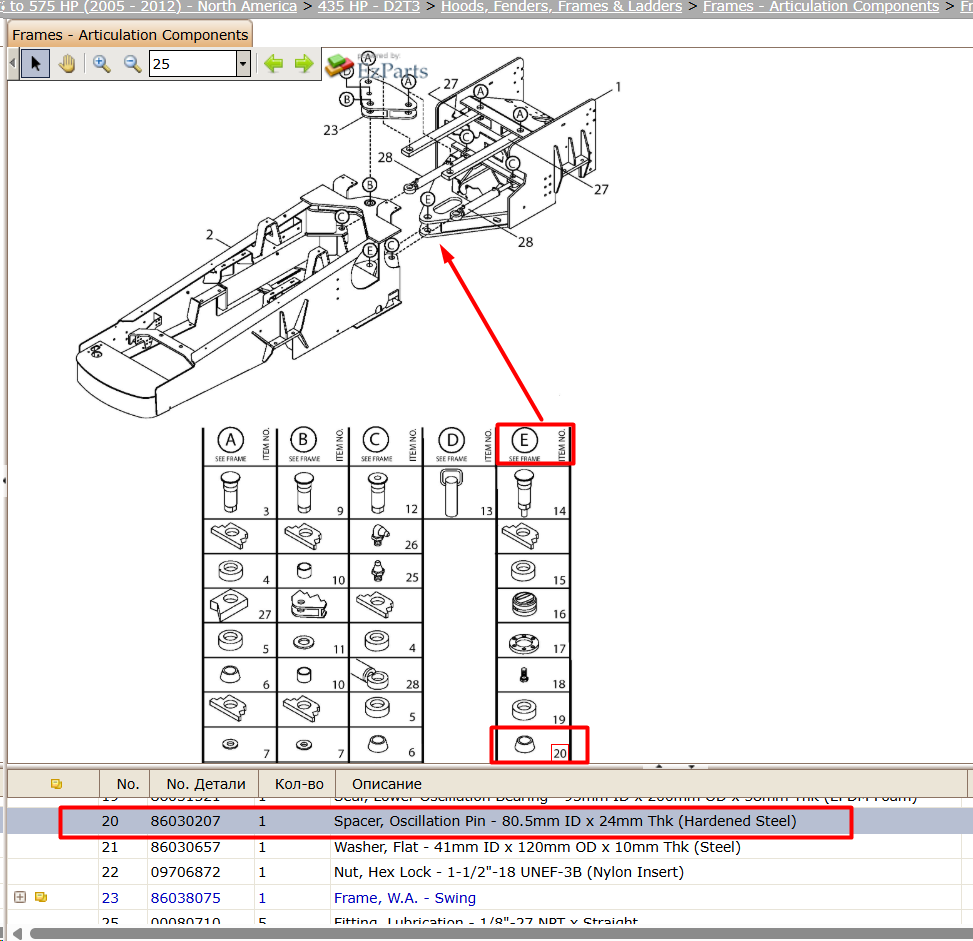Viewport: 973px width, 941px height.
Task: Click item 27 callout in column A
Action: pyautogui.click(x=265, y=615)
